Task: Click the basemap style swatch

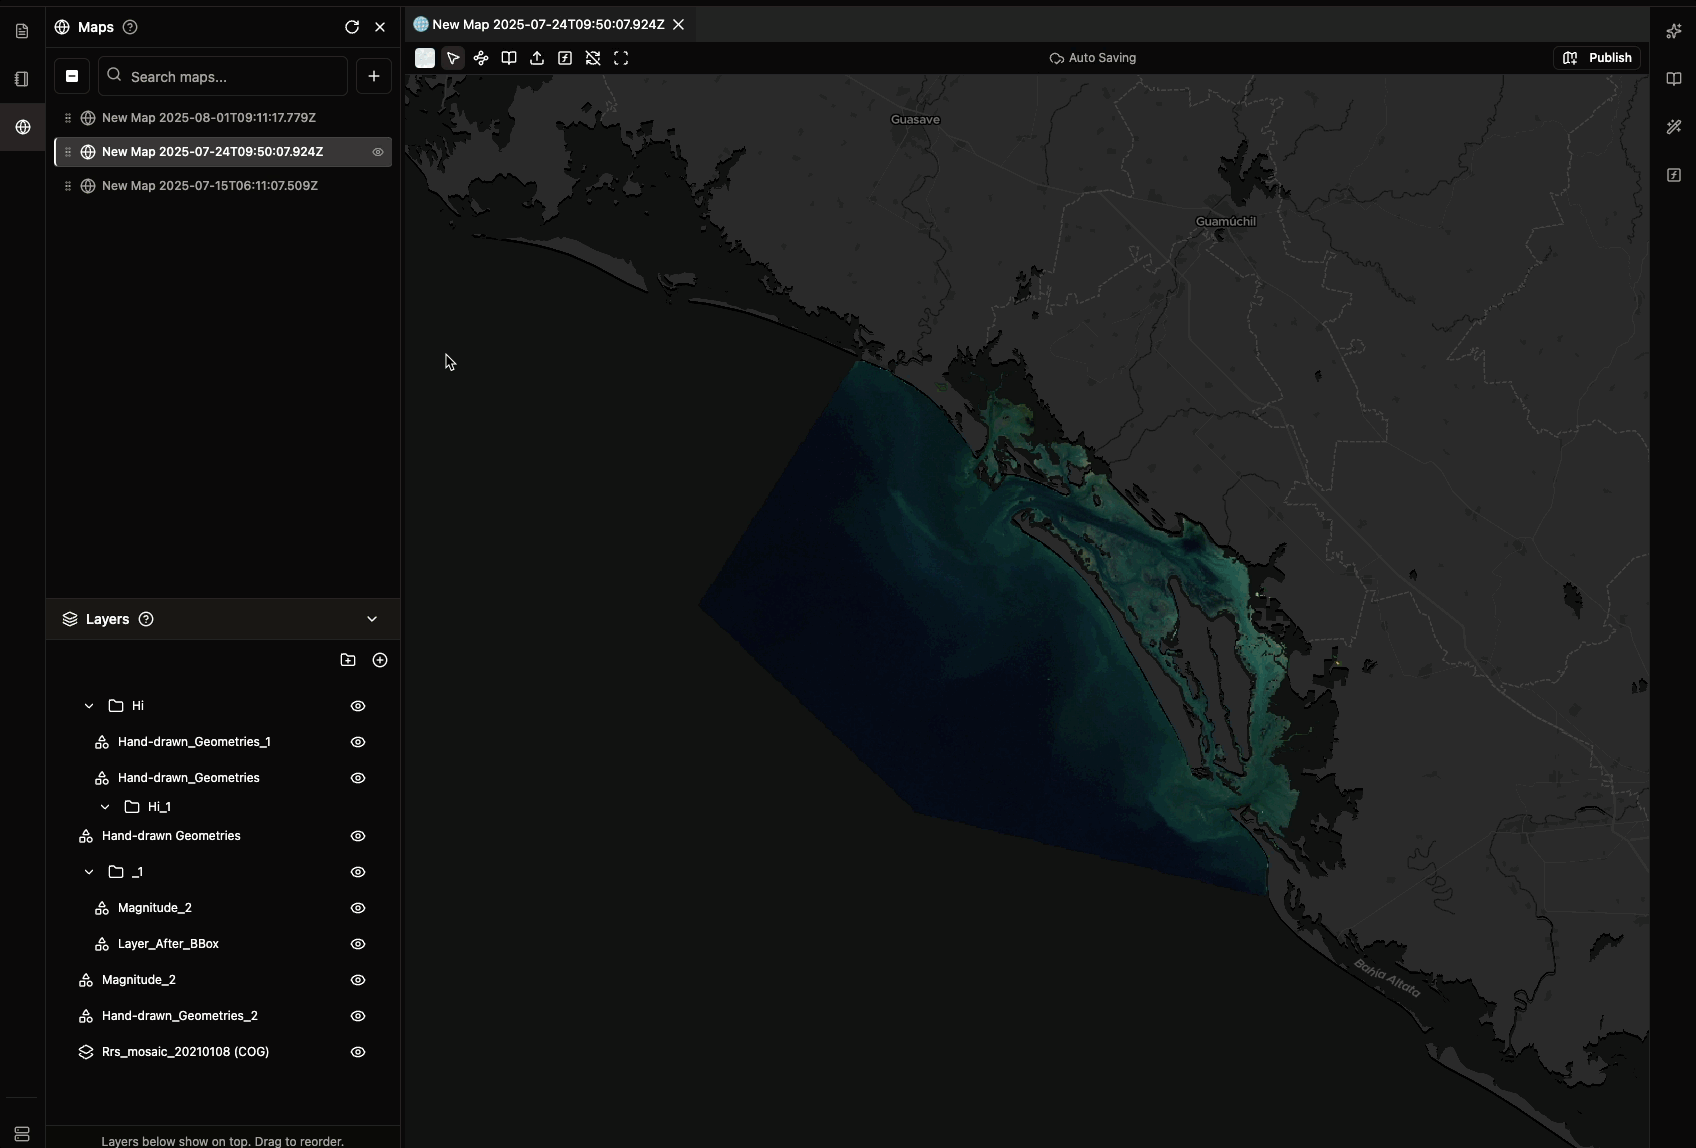Action: tap(425, 58)
